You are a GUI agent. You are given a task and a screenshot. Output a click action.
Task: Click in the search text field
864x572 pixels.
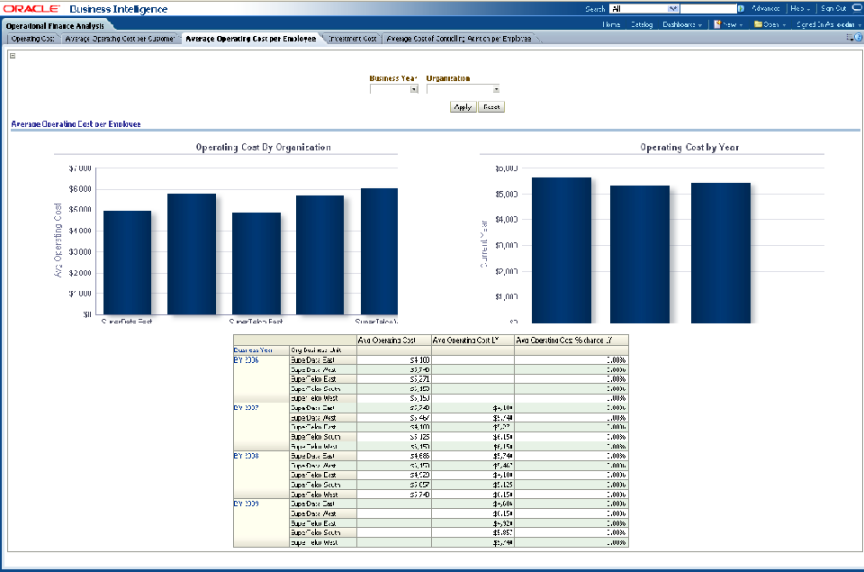click(x=709, y=9)
